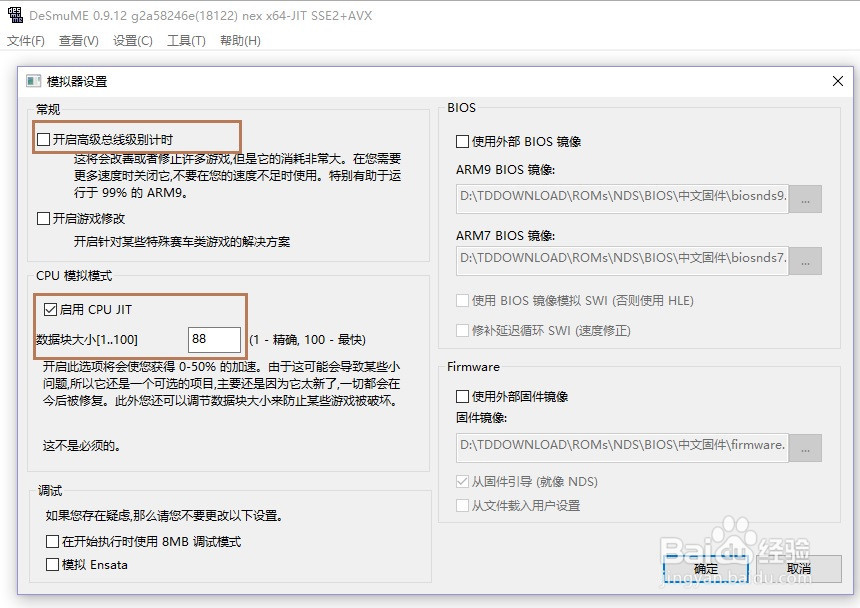
Task: Enable the 开启高级总线级别计时 checkbox
Action: pyautogui.click(x=43, y=137)
